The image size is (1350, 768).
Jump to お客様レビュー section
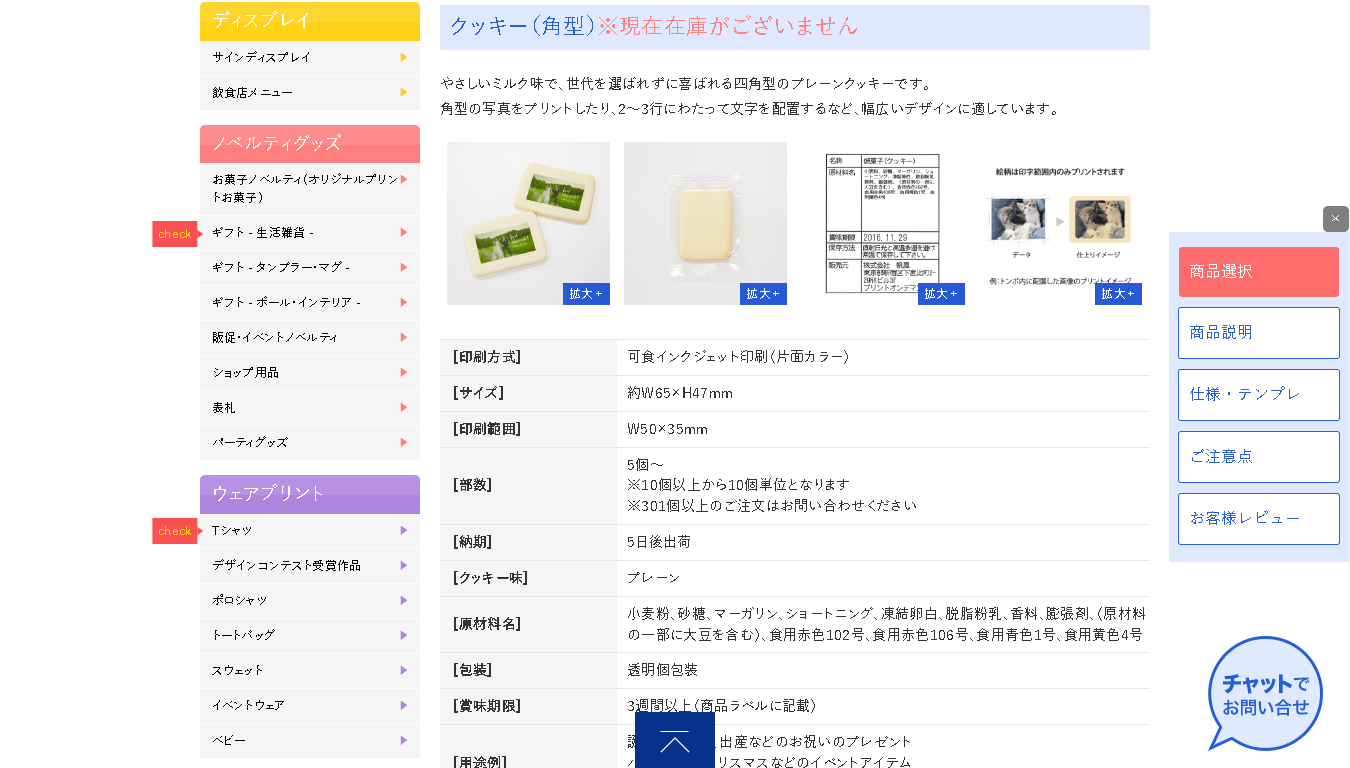1259,519
